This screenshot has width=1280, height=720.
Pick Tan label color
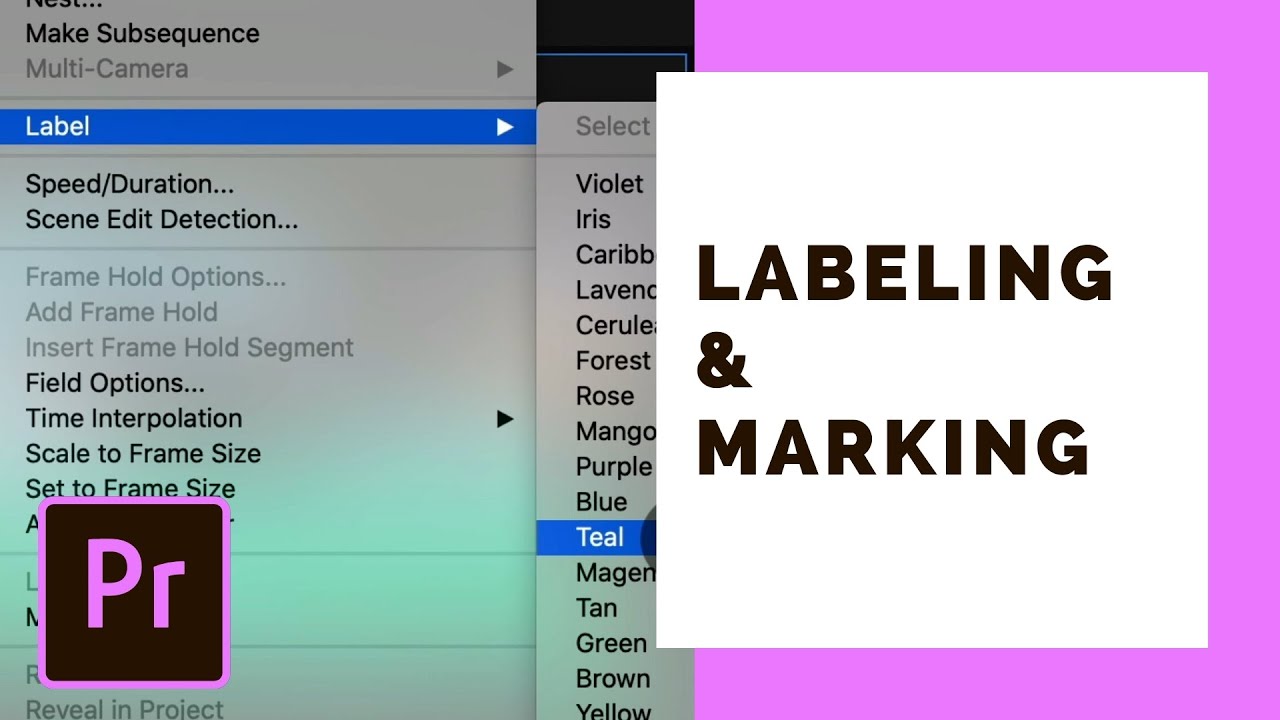(x=597, y=608)
